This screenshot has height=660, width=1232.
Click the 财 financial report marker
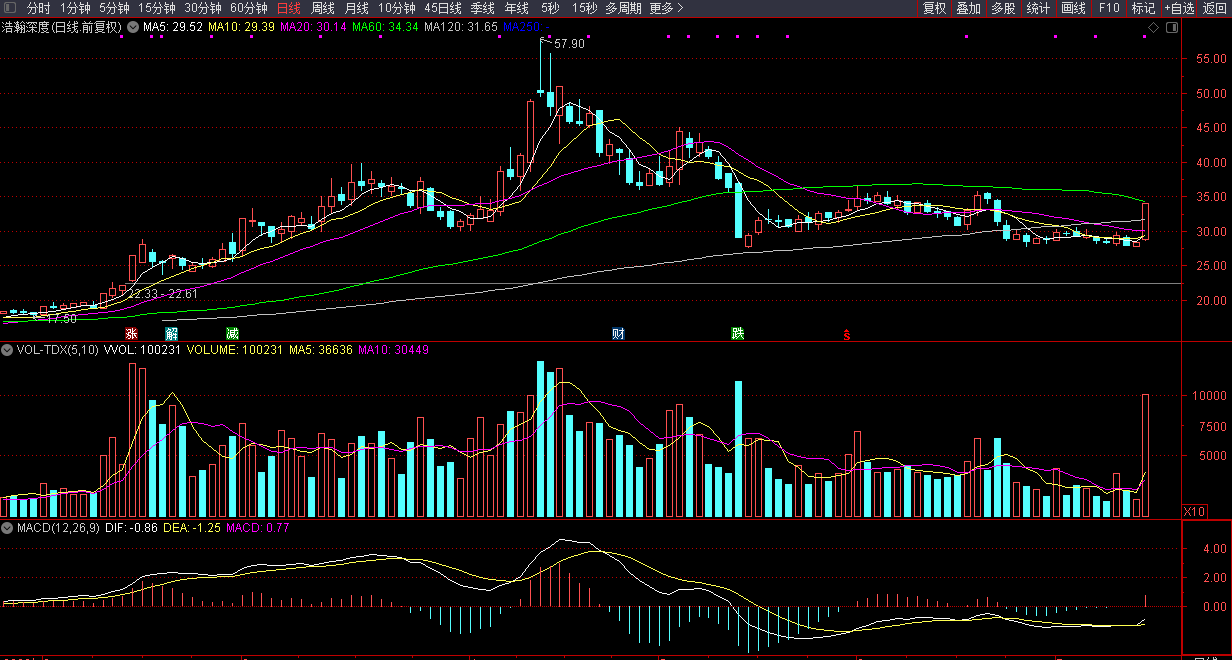click(x=619, y=333)
